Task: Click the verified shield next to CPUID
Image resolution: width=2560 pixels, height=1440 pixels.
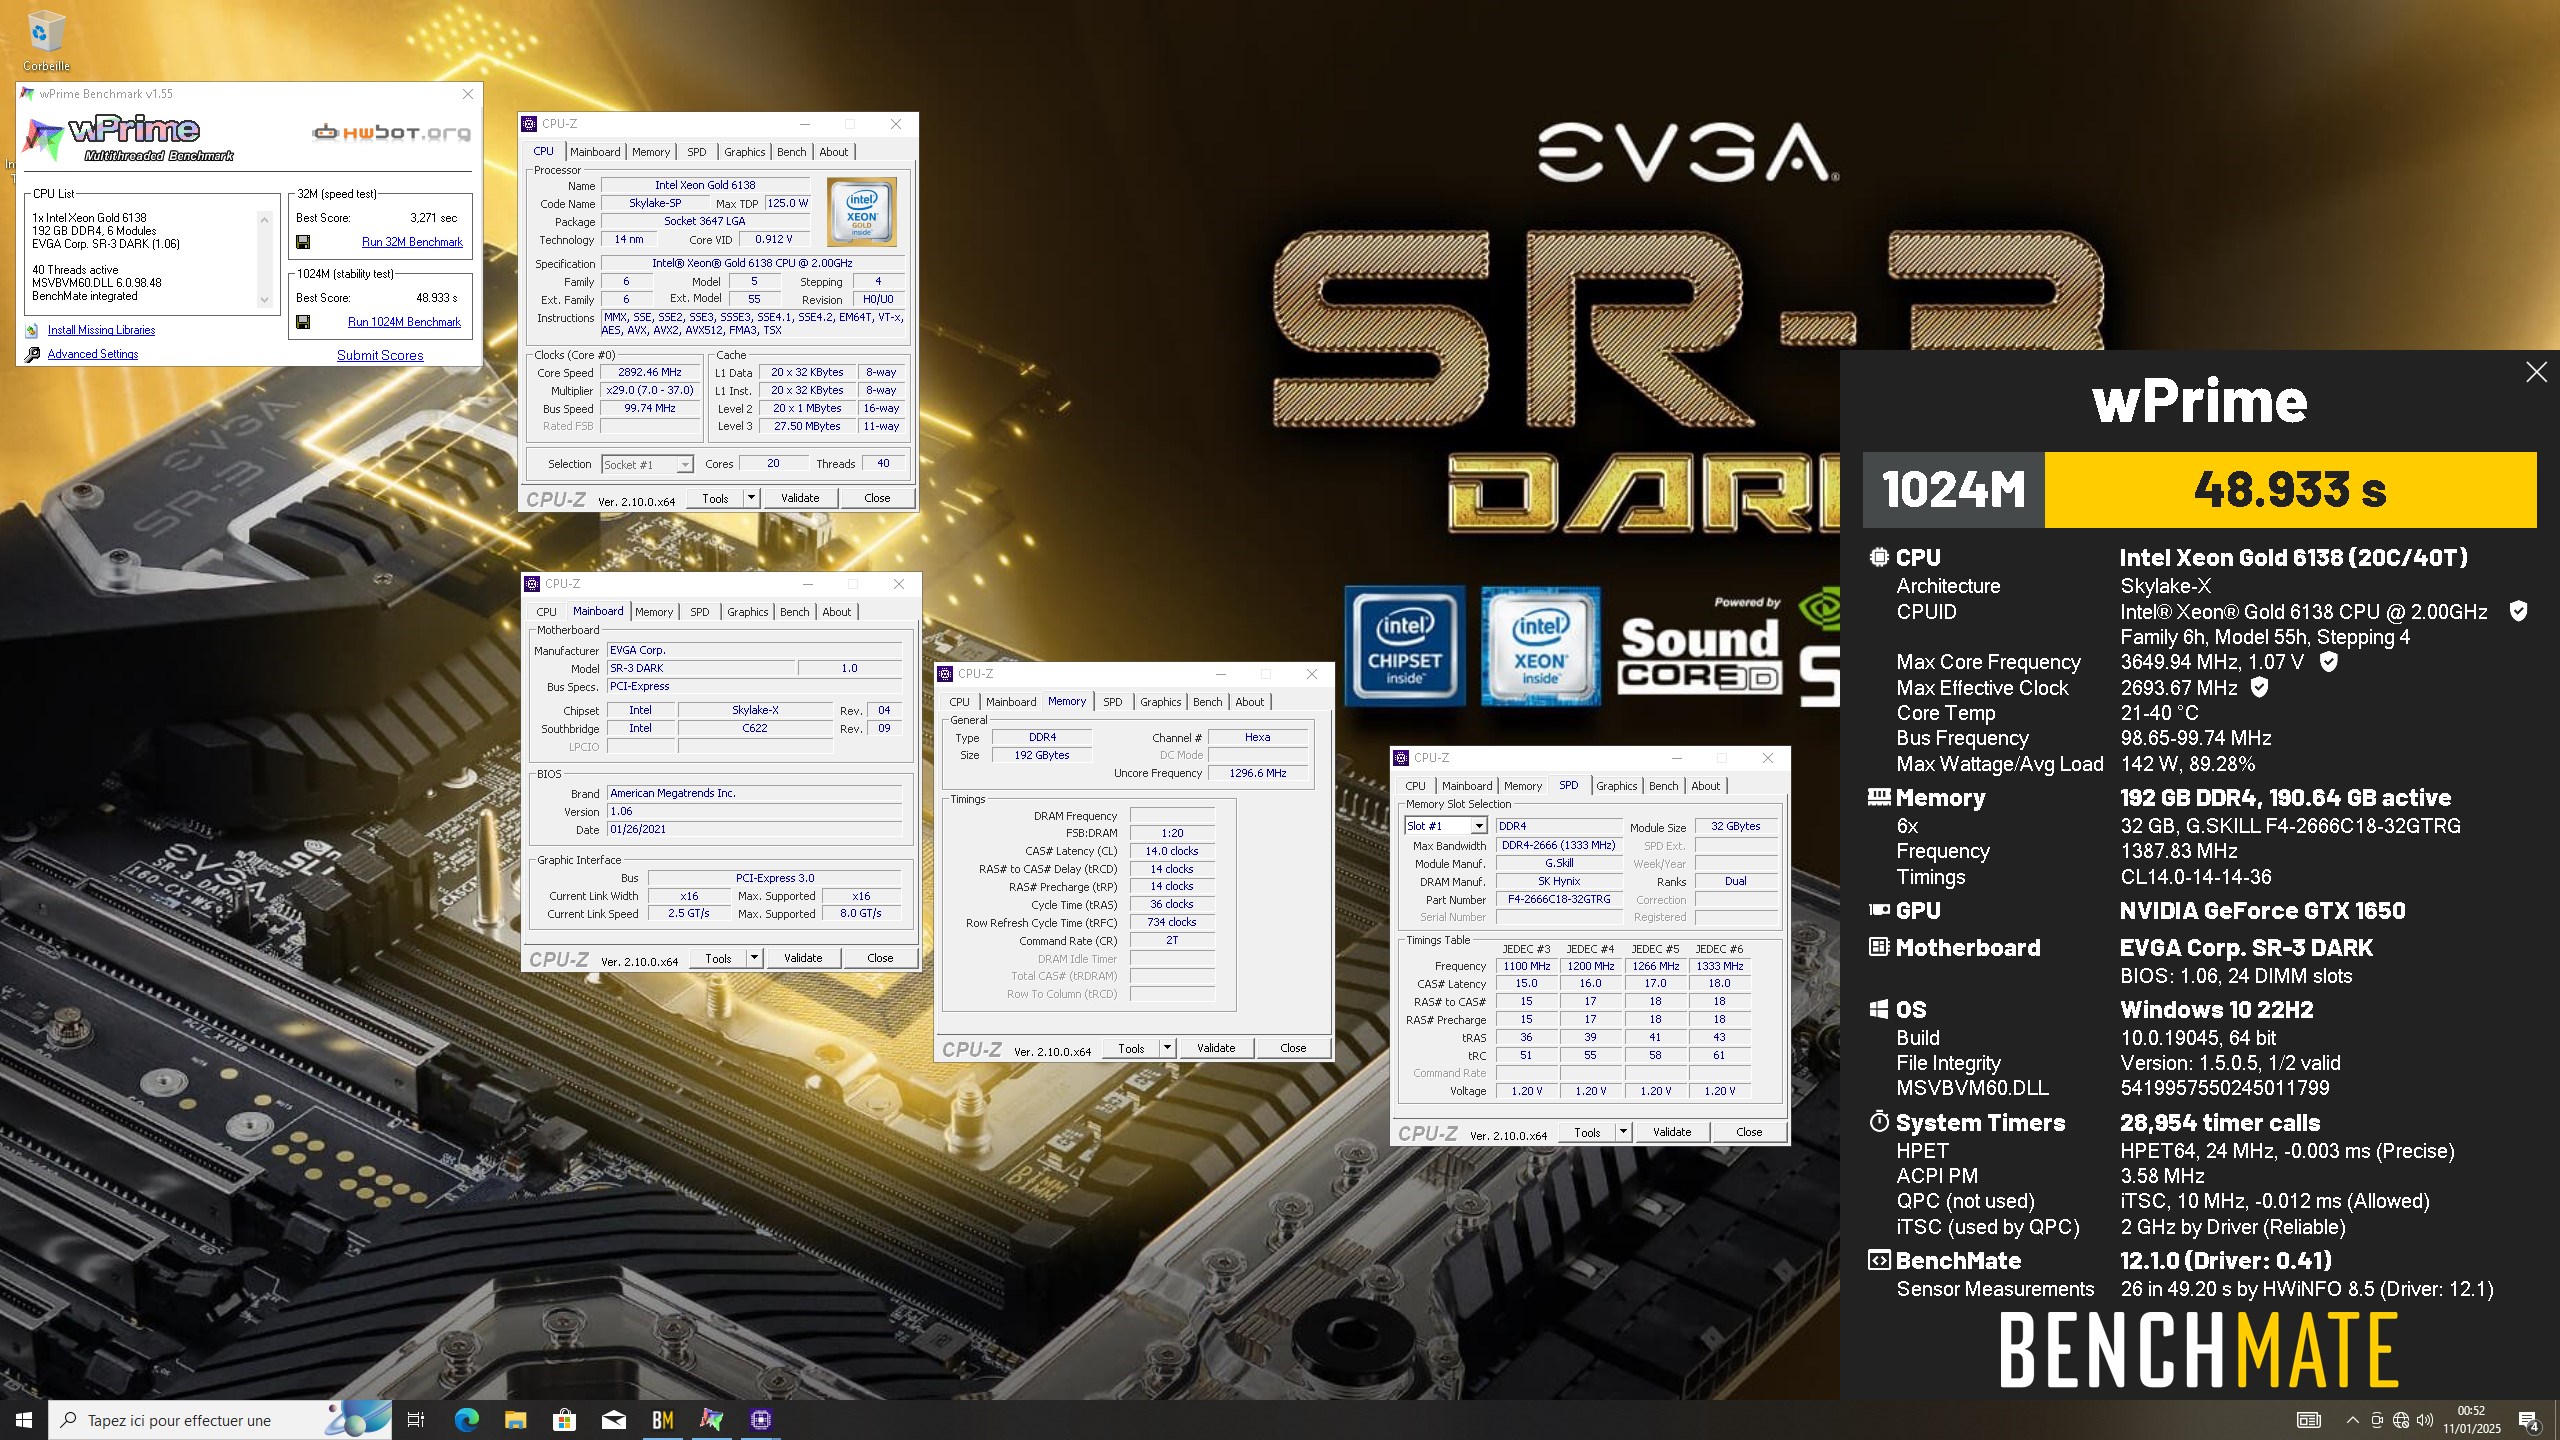Action: [2519, 611]
